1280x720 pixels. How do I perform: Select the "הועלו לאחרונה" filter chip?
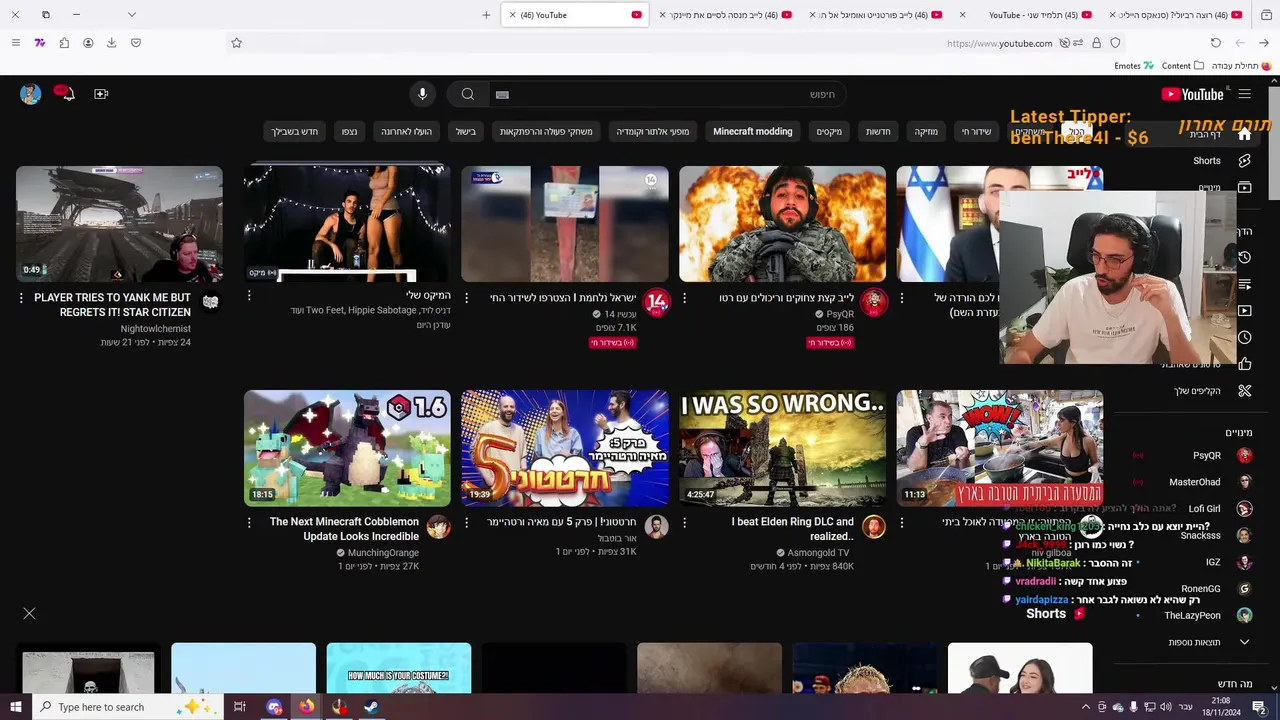pos(406,131)
